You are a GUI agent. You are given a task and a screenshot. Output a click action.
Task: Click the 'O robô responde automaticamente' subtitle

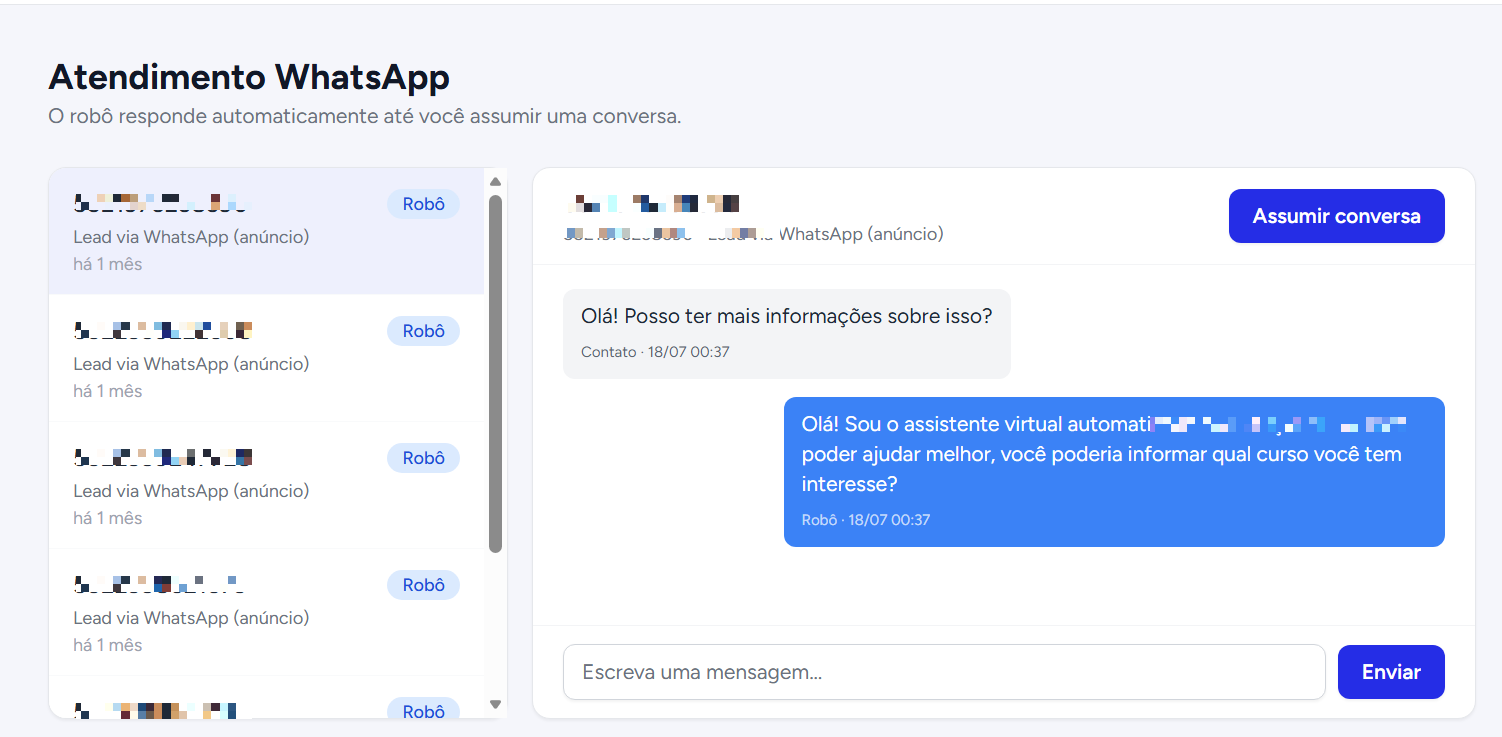[365, 117]
